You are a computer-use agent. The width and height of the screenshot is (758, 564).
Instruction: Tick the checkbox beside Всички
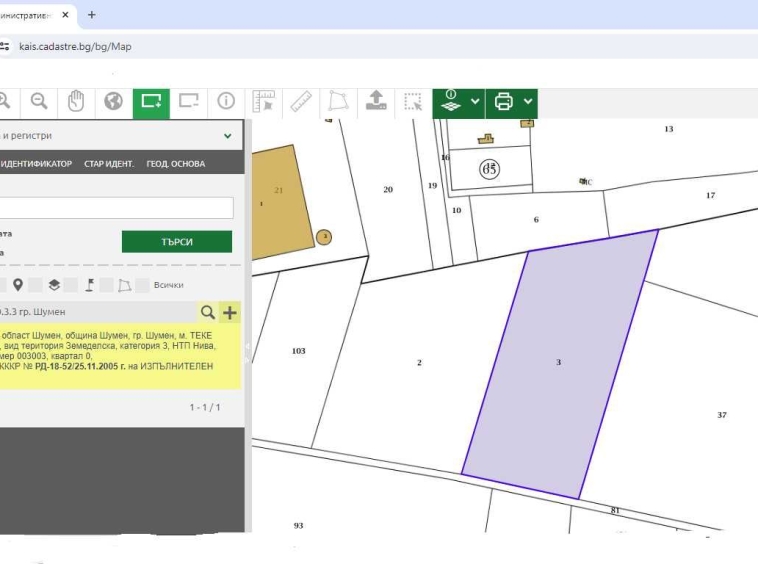click(142, 285)
